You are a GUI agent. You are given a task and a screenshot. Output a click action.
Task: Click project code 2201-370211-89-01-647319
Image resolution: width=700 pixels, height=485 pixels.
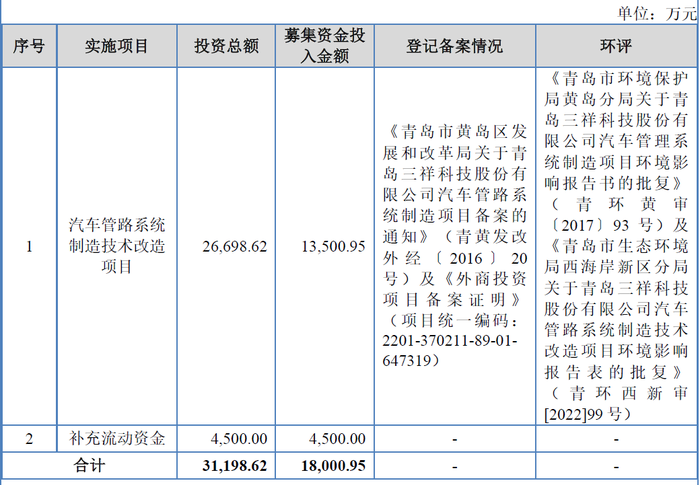[x=450, y=350]
